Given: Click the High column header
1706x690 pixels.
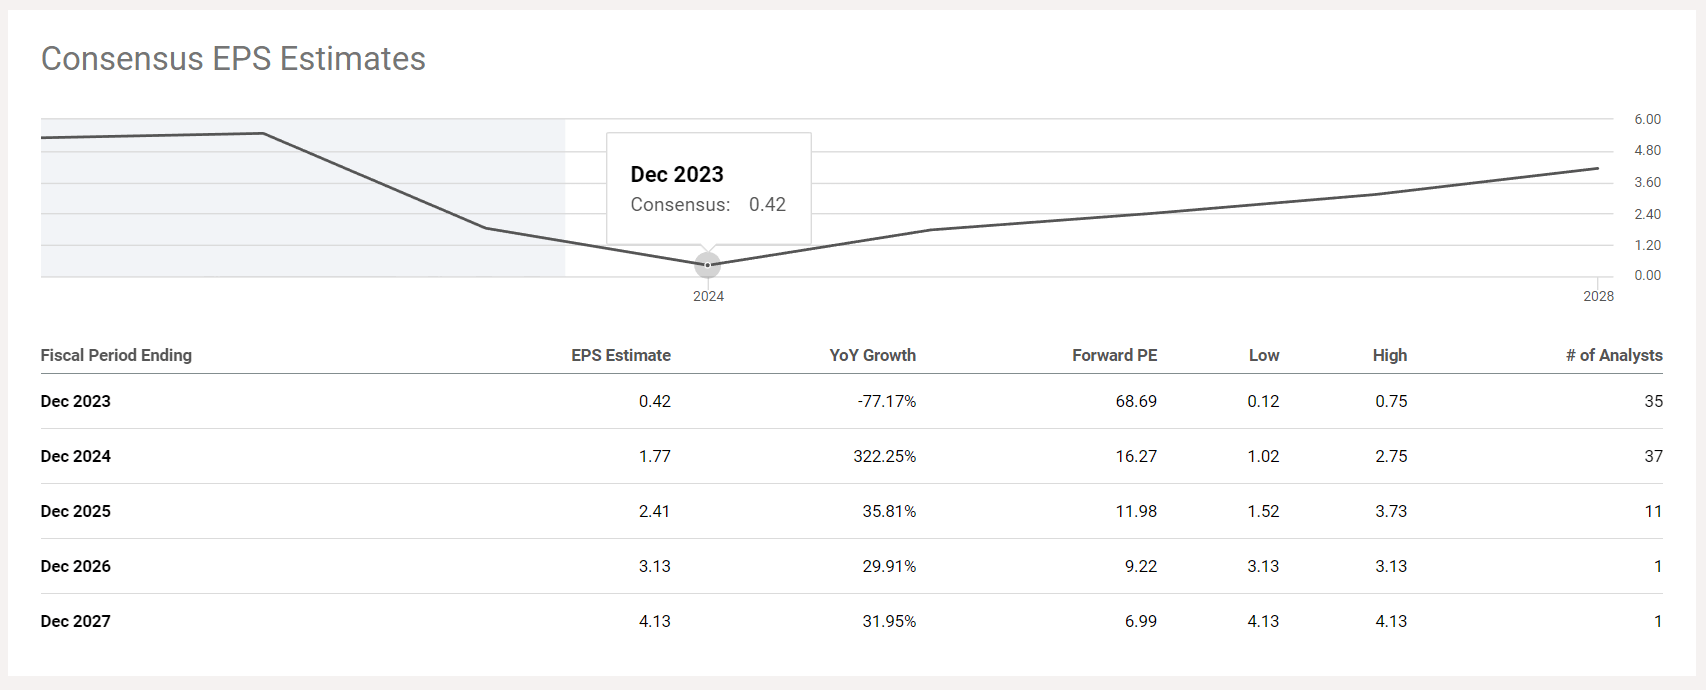Looking at the screenshot, I should (1390, 355).
